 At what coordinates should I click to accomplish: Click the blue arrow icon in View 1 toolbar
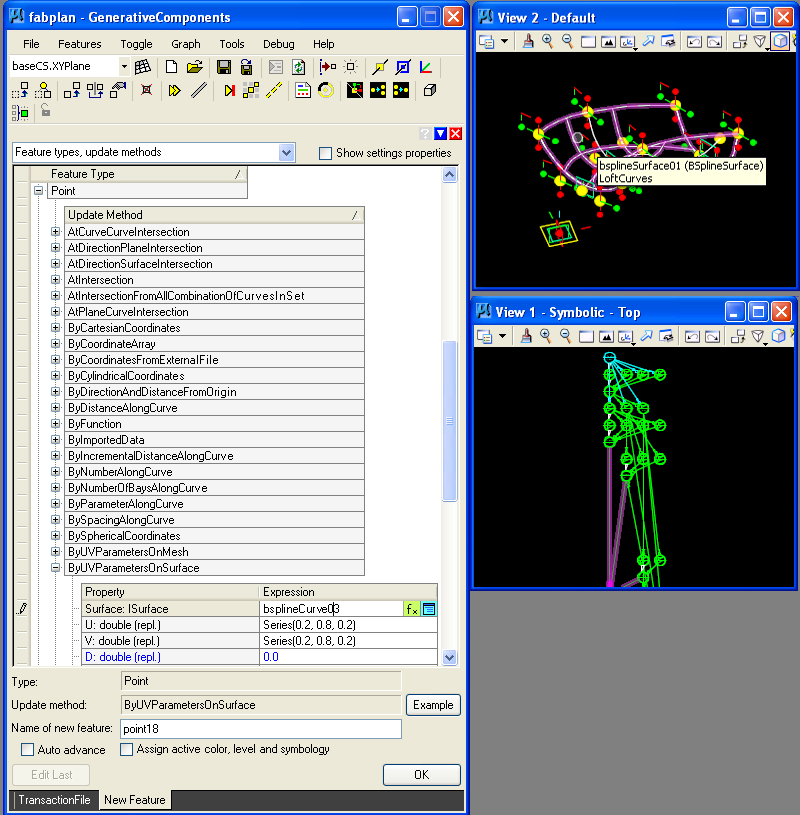646,336
